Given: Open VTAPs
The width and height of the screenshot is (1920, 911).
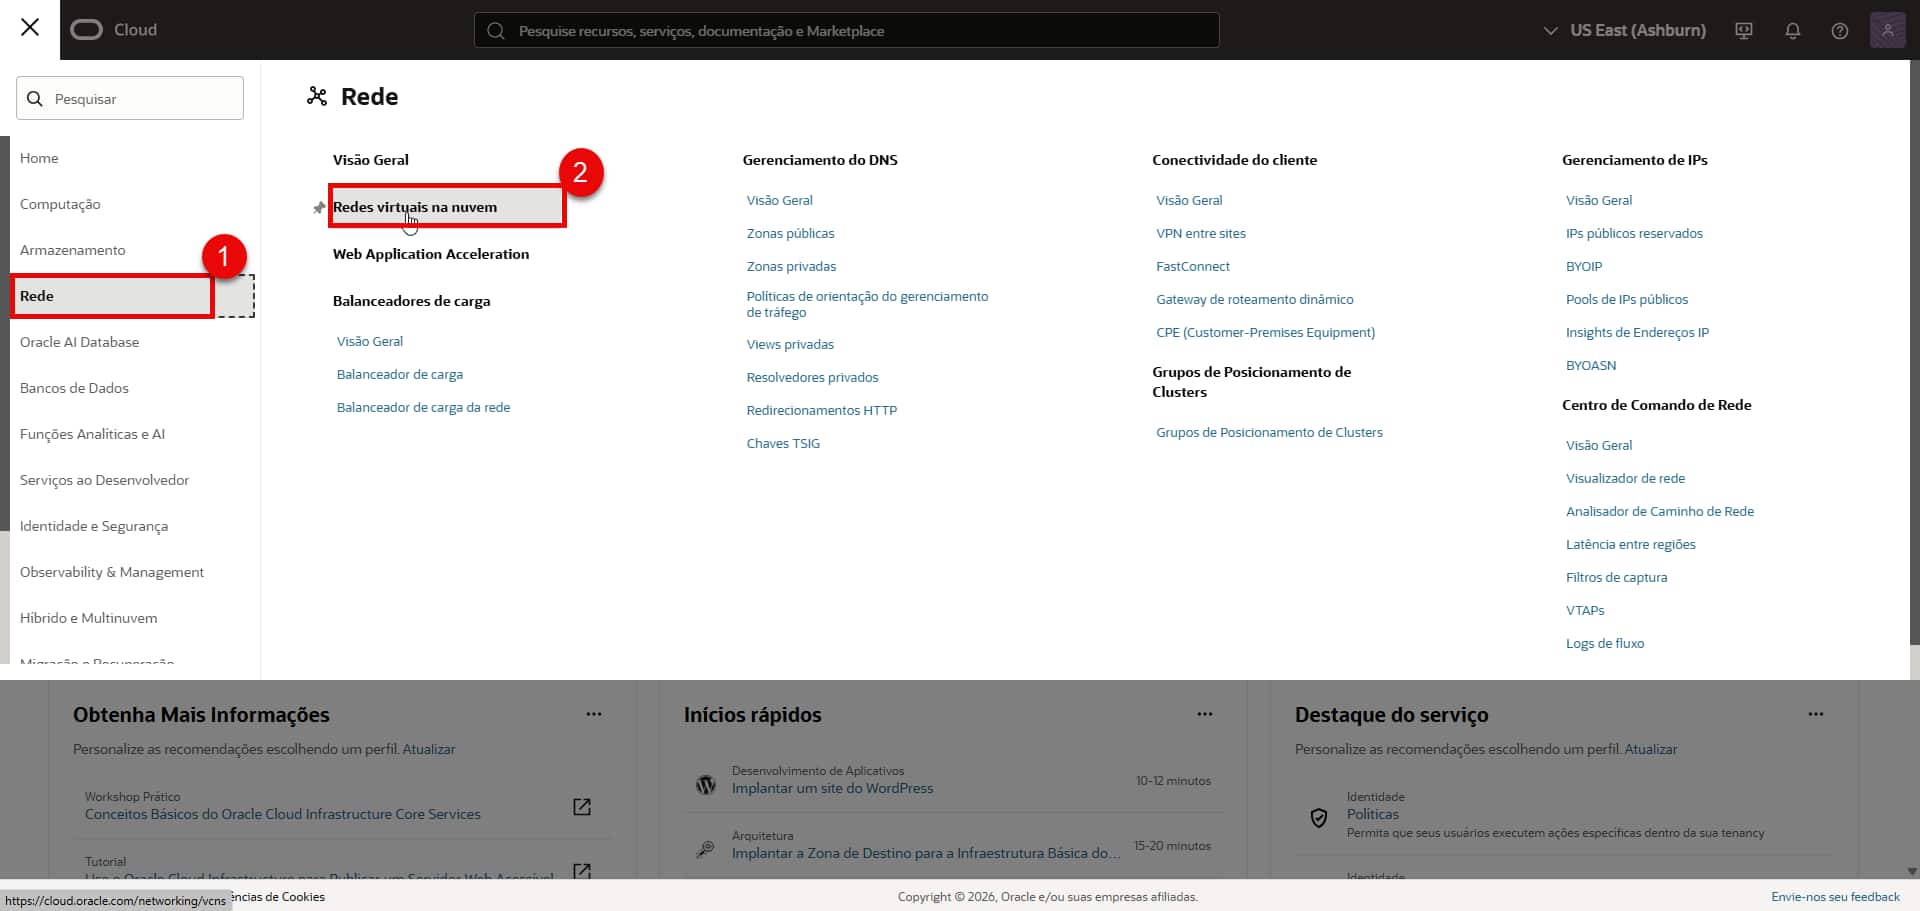Looking at the screenshot, I should [x=1585, y=610].
